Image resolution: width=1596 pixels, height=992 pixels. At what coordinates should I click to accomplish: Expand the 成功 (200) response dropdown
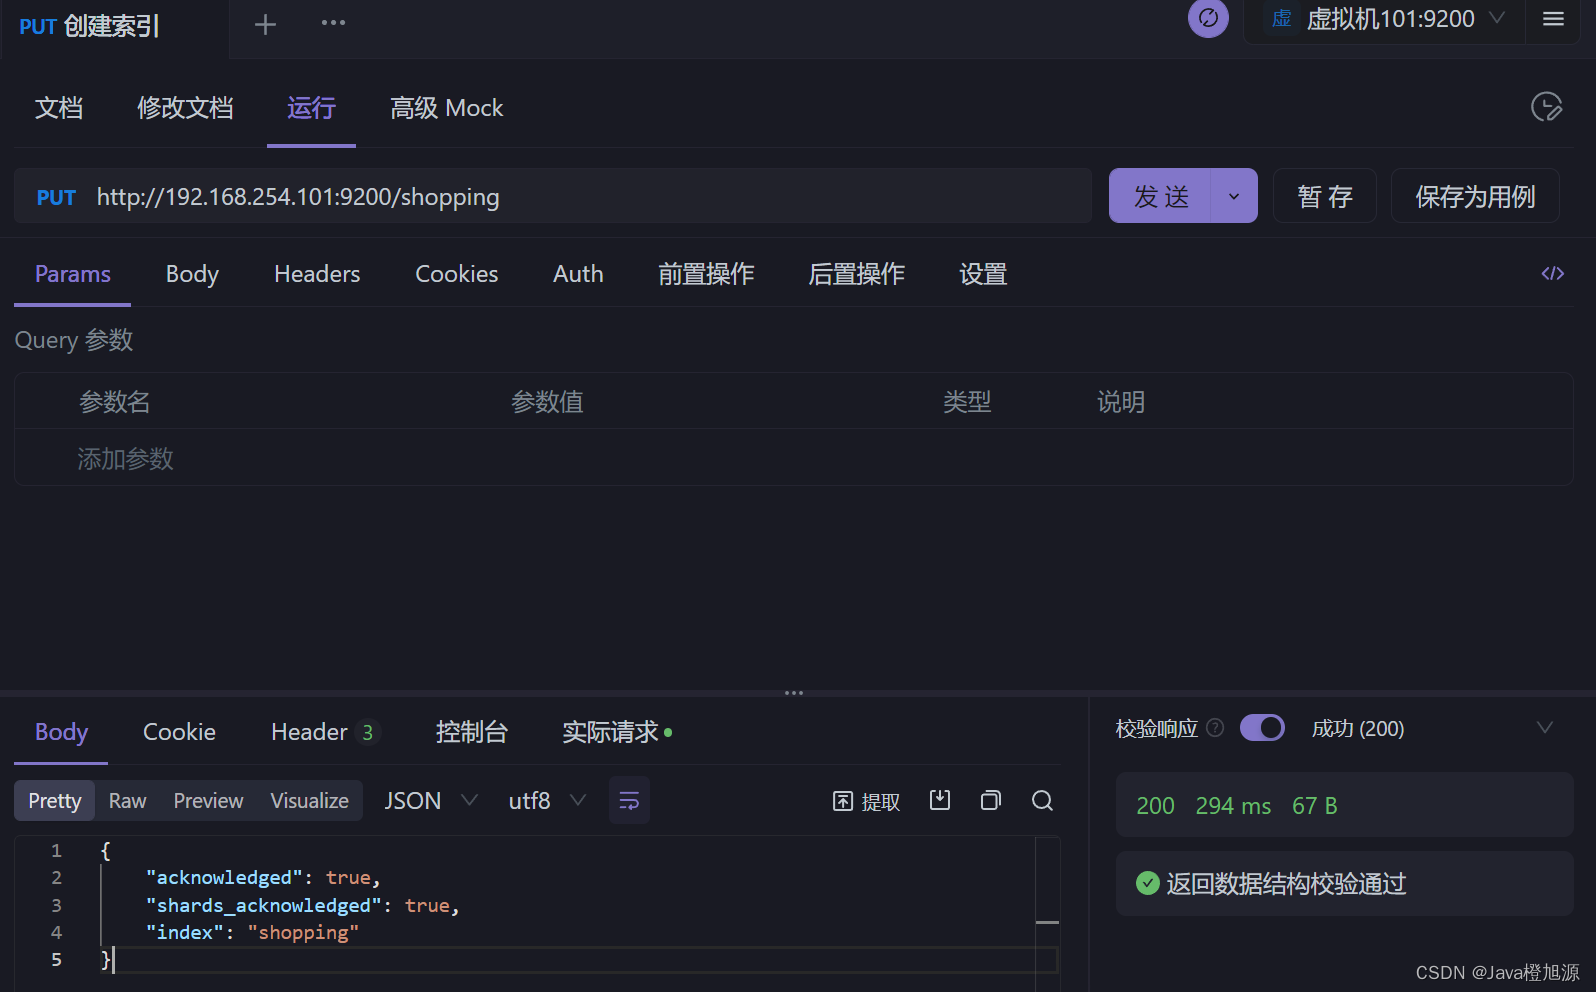(x=1545, y=728)
